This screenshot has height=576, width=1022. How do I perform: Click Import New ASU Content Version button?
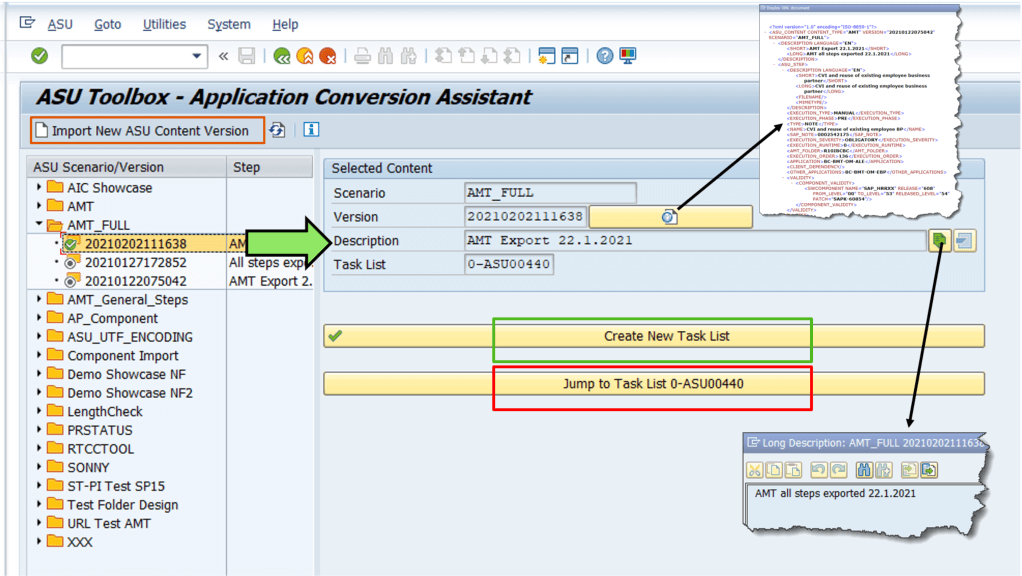147,130
